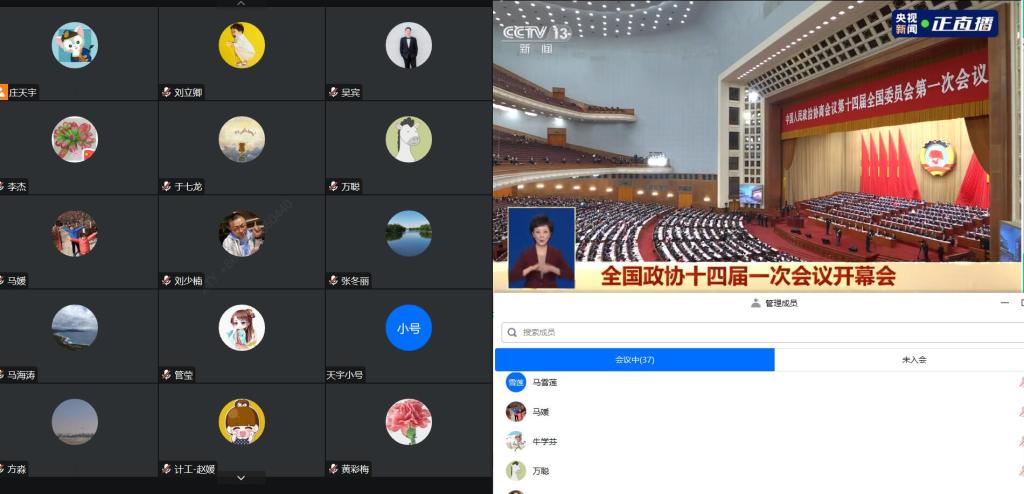Click 张冬丽's muted mic icon on tile
This screenshot has width=1024, height=494.
(x=333, y=281)
